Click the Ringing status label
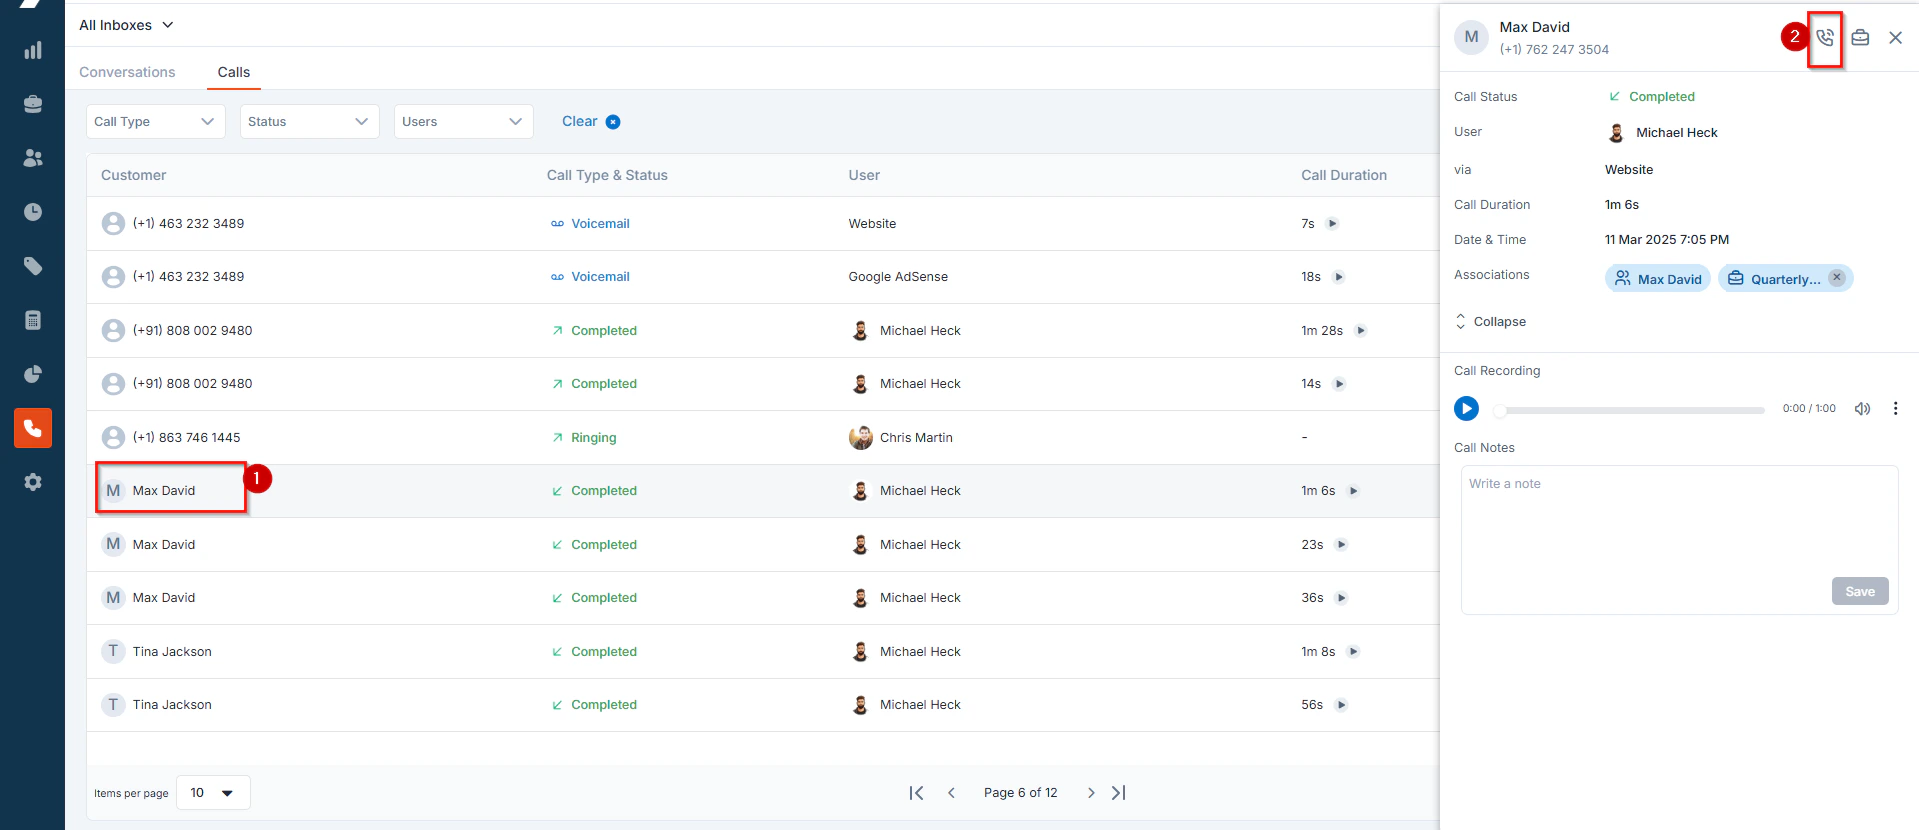Viewport: 1919px width, 830px height. click(x=594, y=438)
